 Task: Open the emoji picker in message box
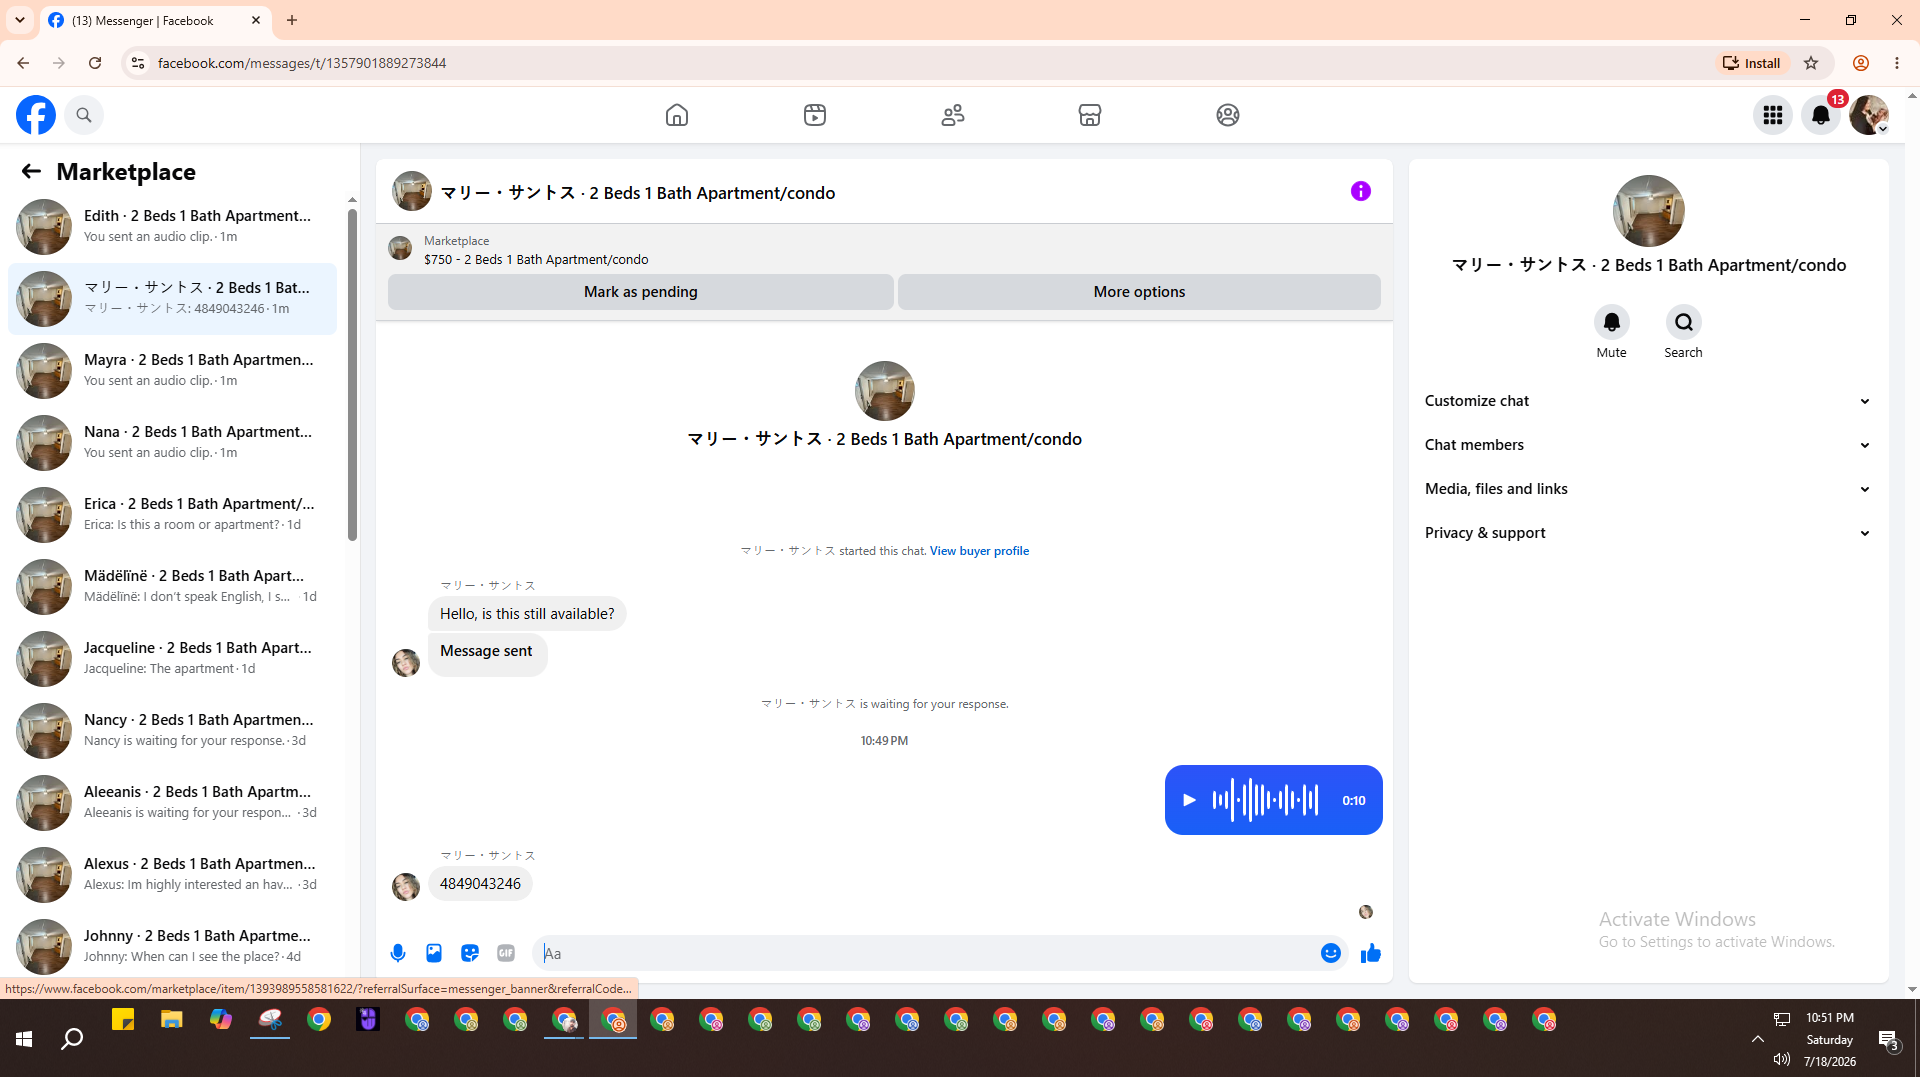[x=1331, y=953]
